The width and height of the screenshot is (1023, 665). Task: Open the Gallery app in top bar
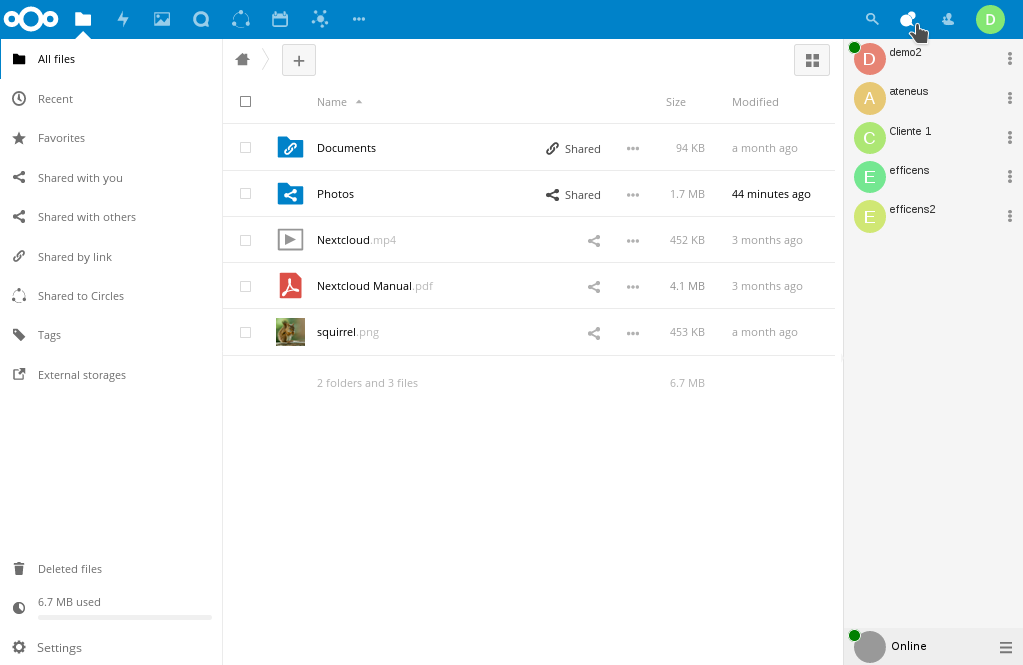(x=162, y=19)
